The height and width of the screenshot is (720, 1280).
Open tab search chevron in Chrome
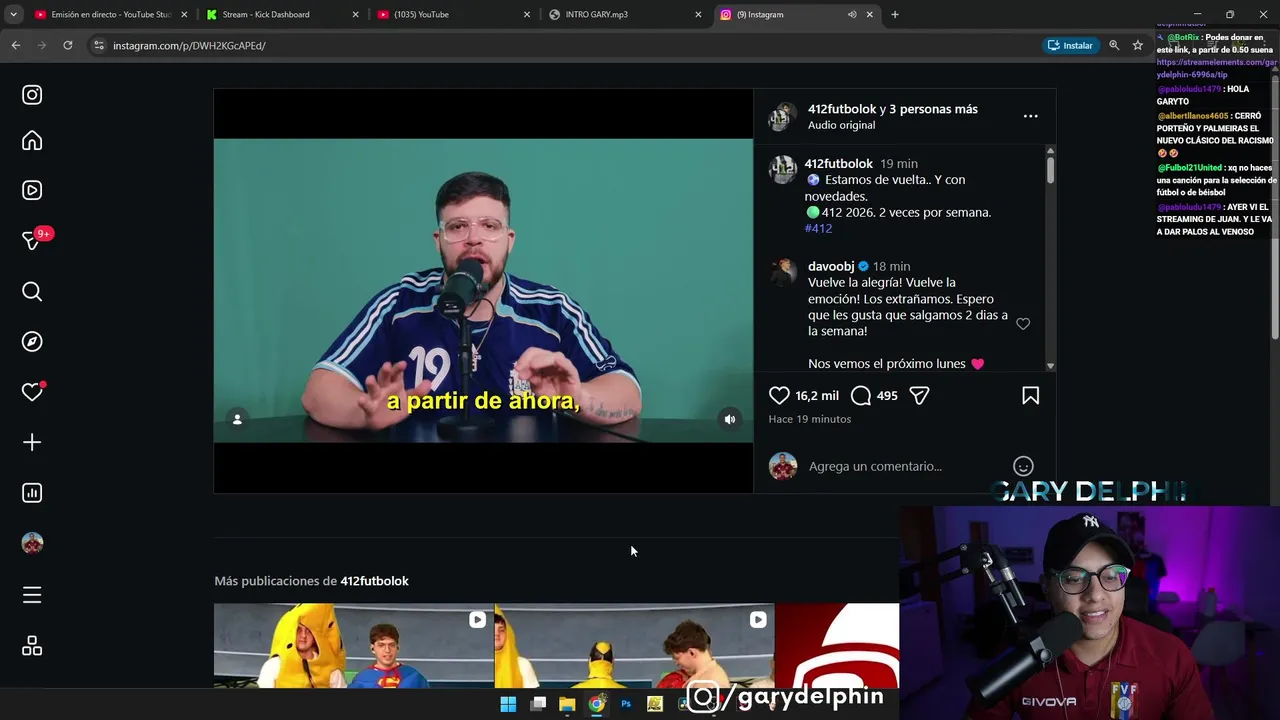coord(13,14)
